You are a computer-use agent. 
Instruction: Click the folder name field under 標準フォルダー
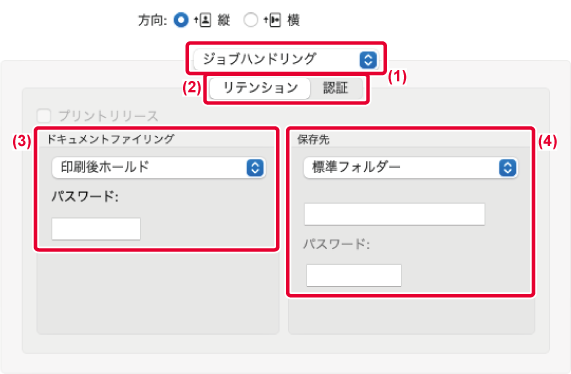click(394, 214)
